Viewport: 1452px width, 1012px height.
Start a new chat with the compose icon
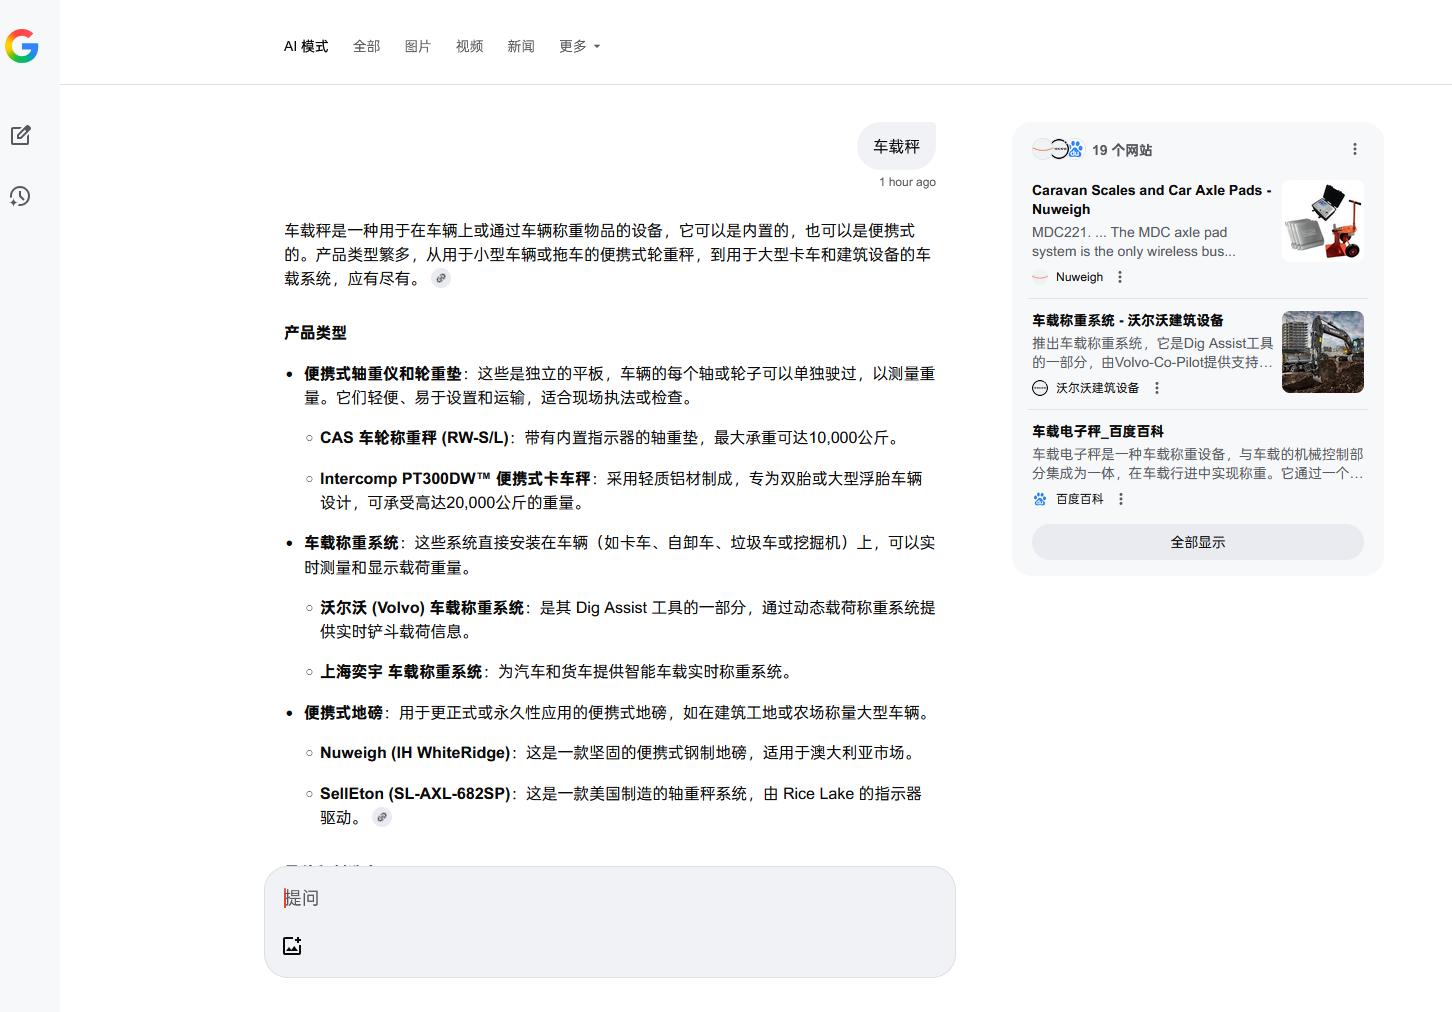[x=21, y=135]
